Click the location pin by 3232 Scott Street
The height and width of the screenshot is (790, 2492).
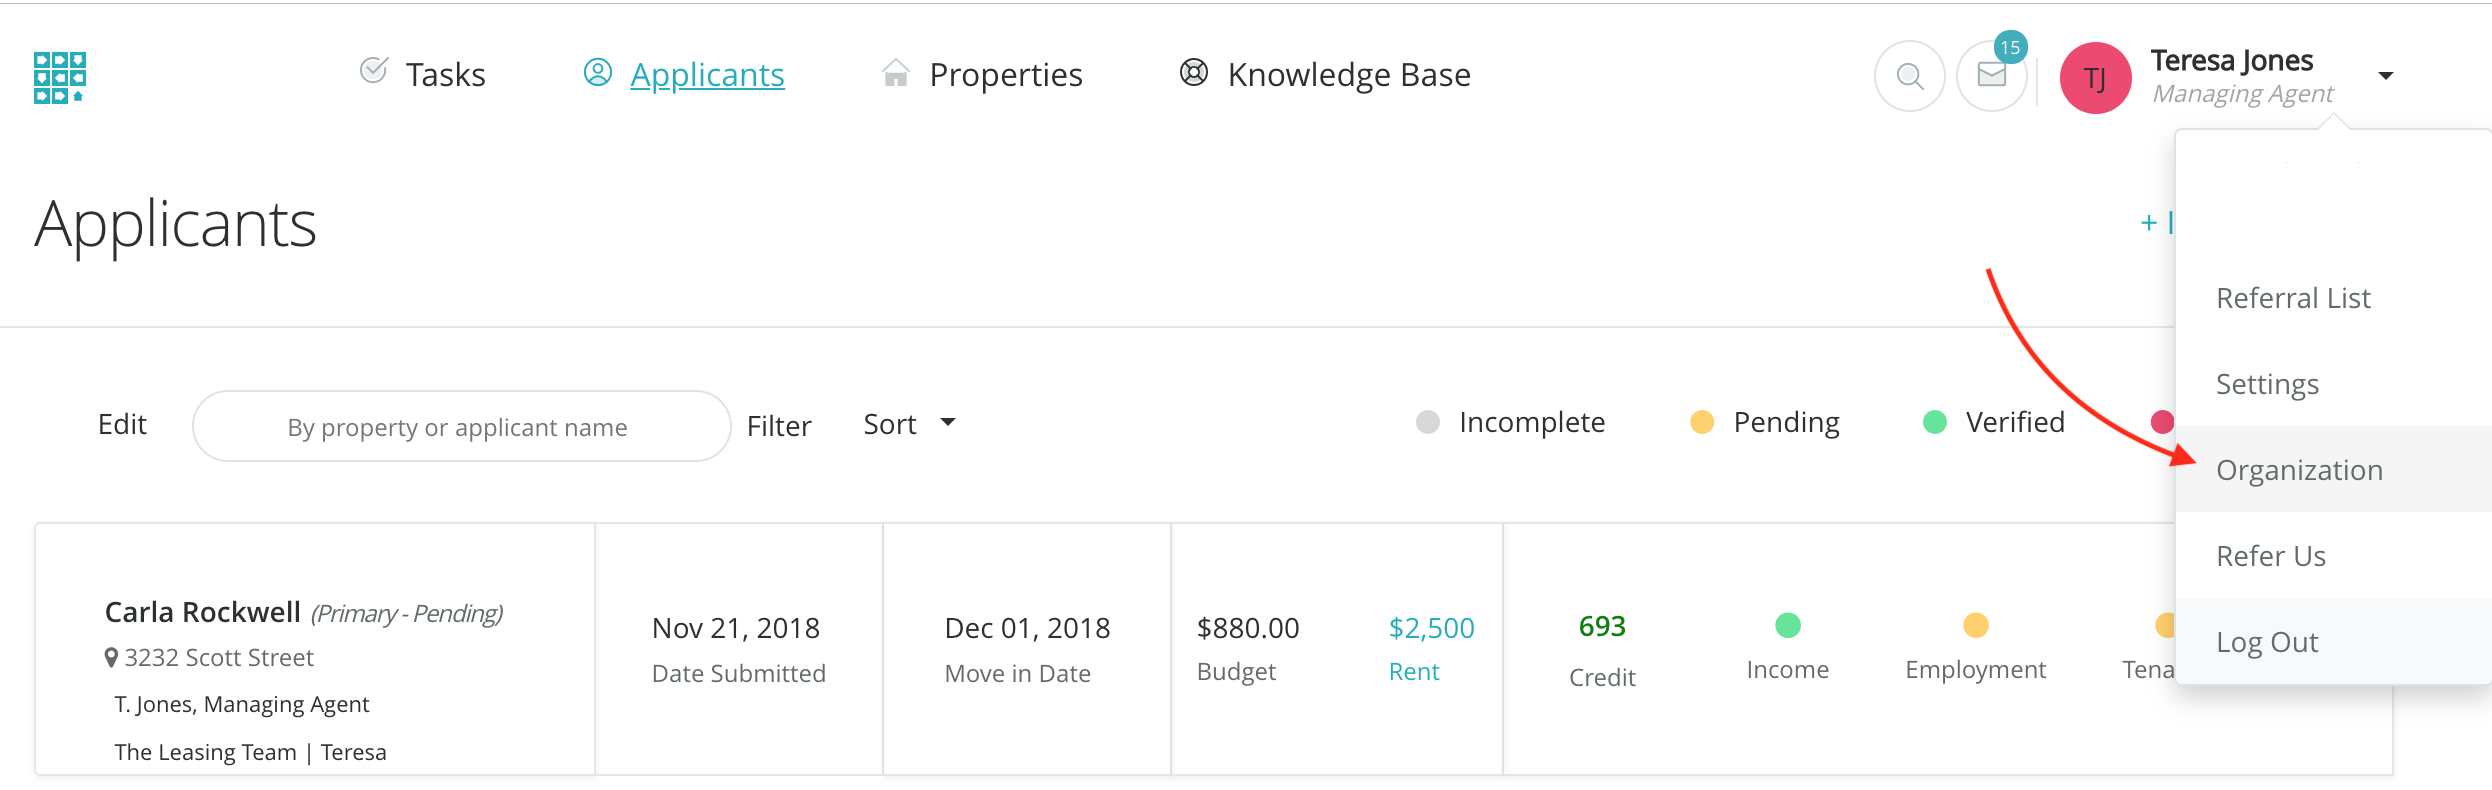[111, 658]
